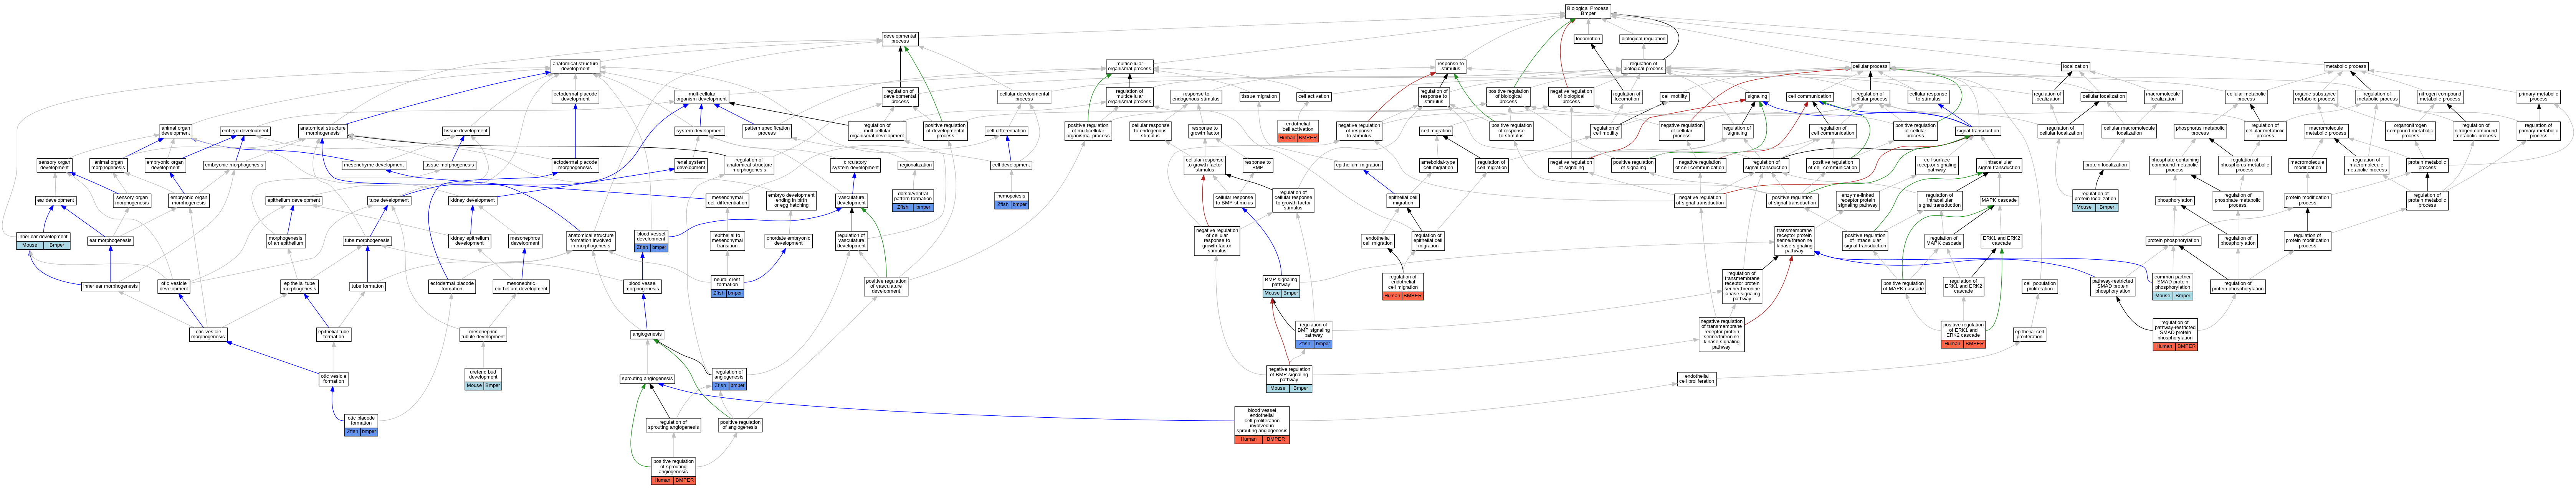Select 'common-partner SMAD protein phosphorylation' node
The height and width of the screenshot is (489, 2576).
point(2172,286)
